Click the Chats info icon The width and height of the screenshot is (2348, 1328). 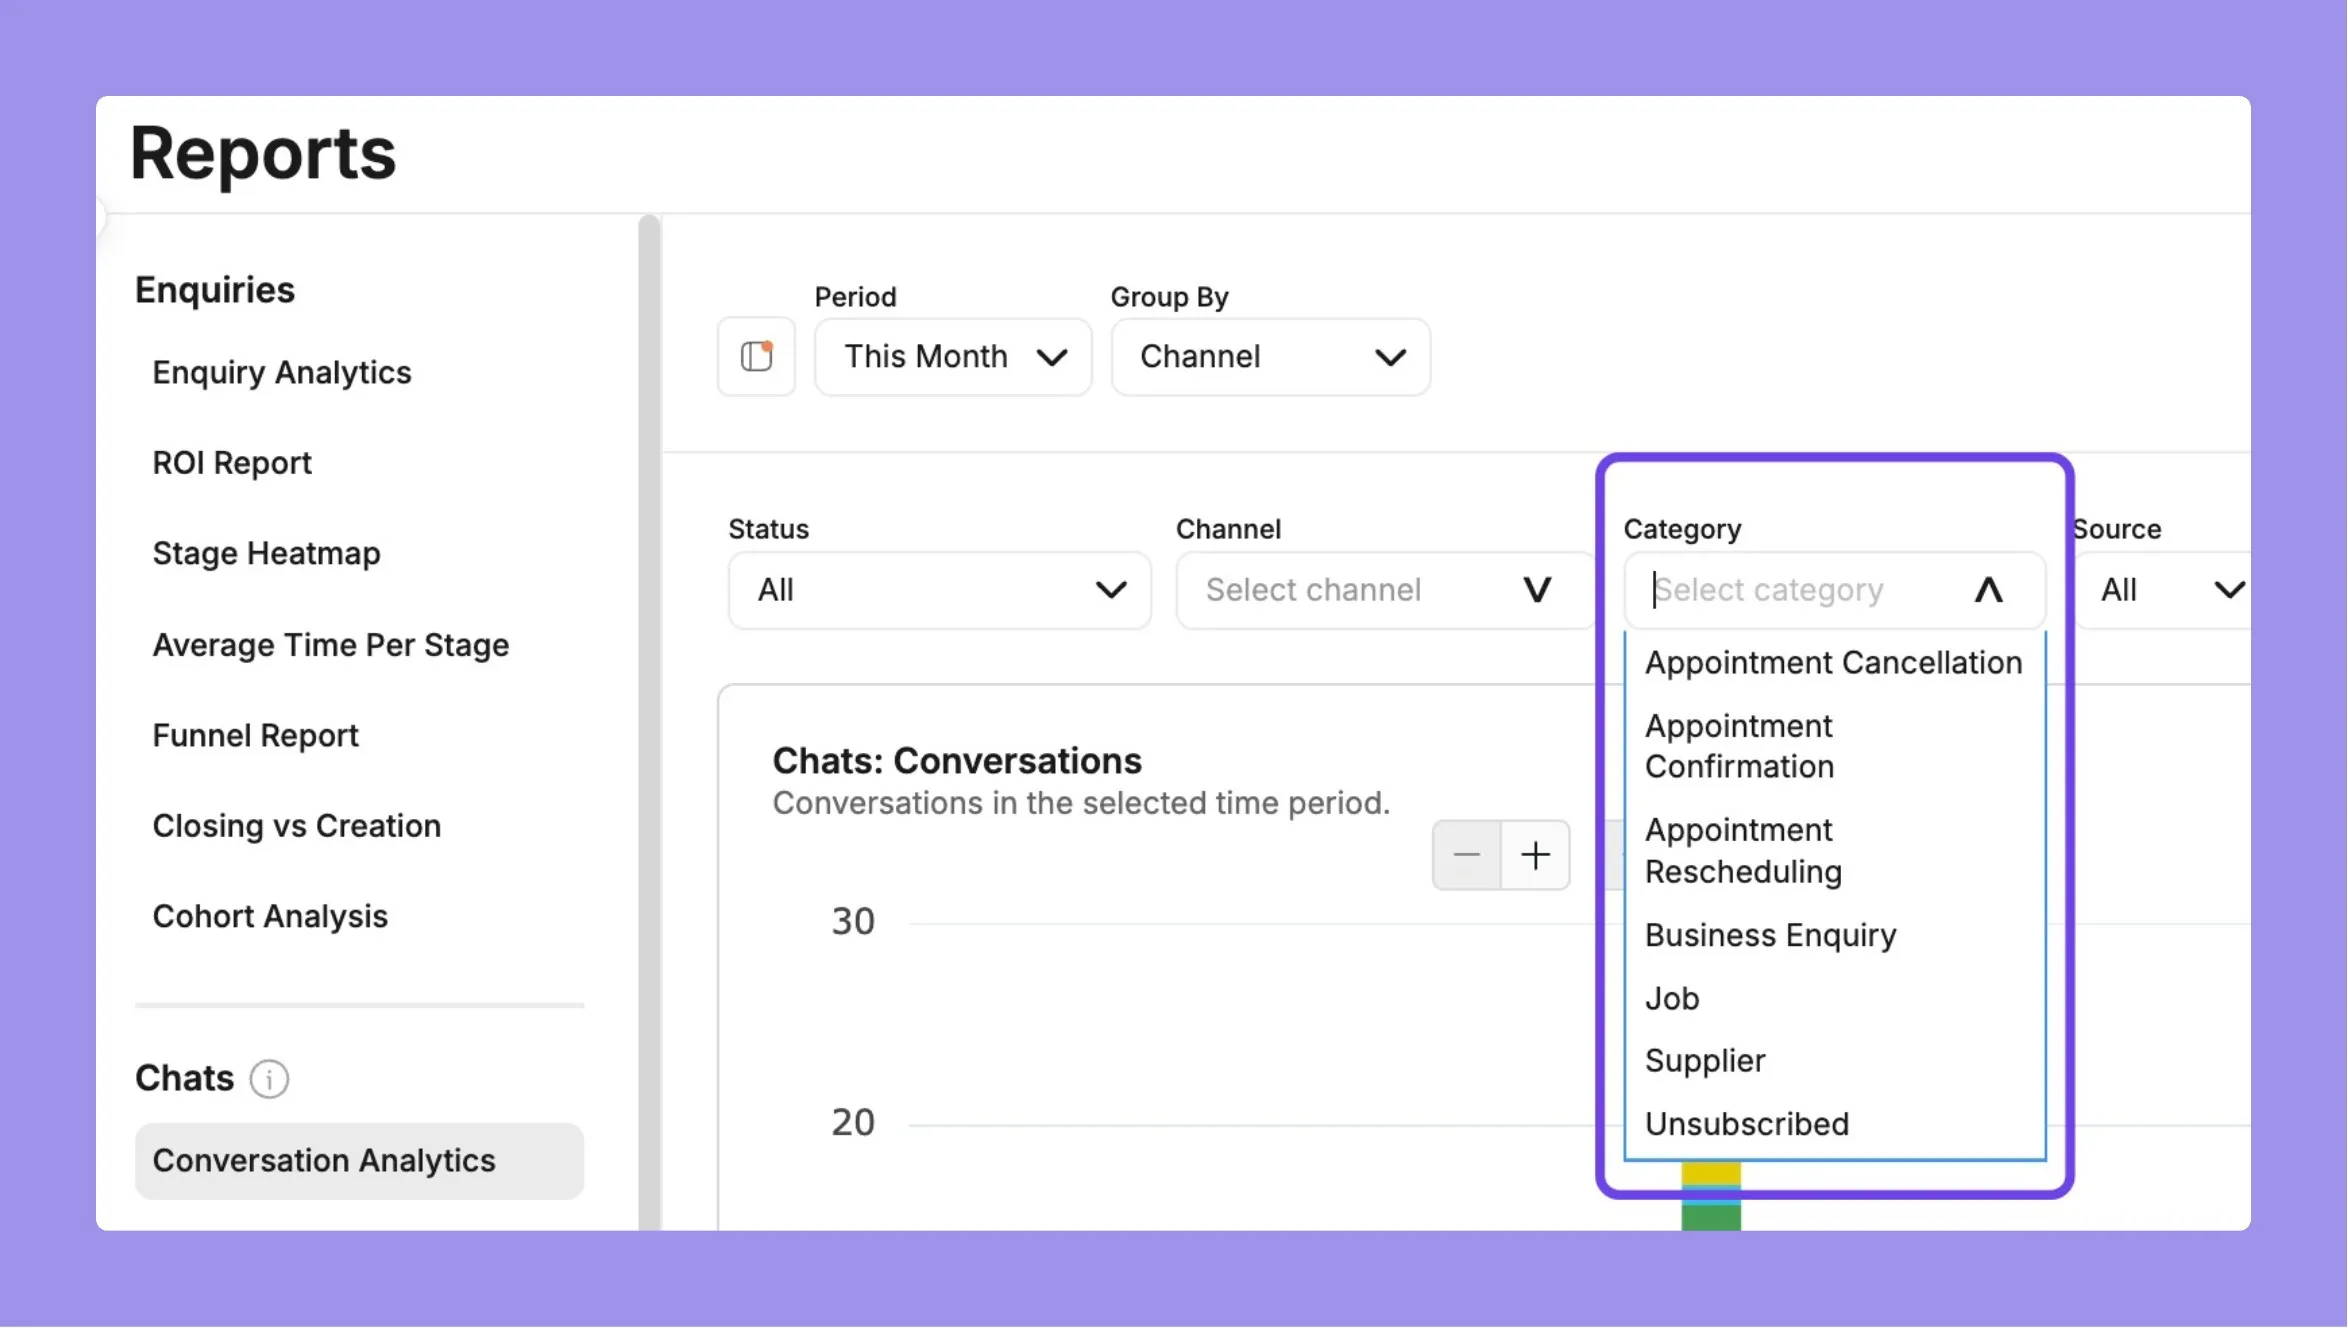click(x=269, y=1079)
